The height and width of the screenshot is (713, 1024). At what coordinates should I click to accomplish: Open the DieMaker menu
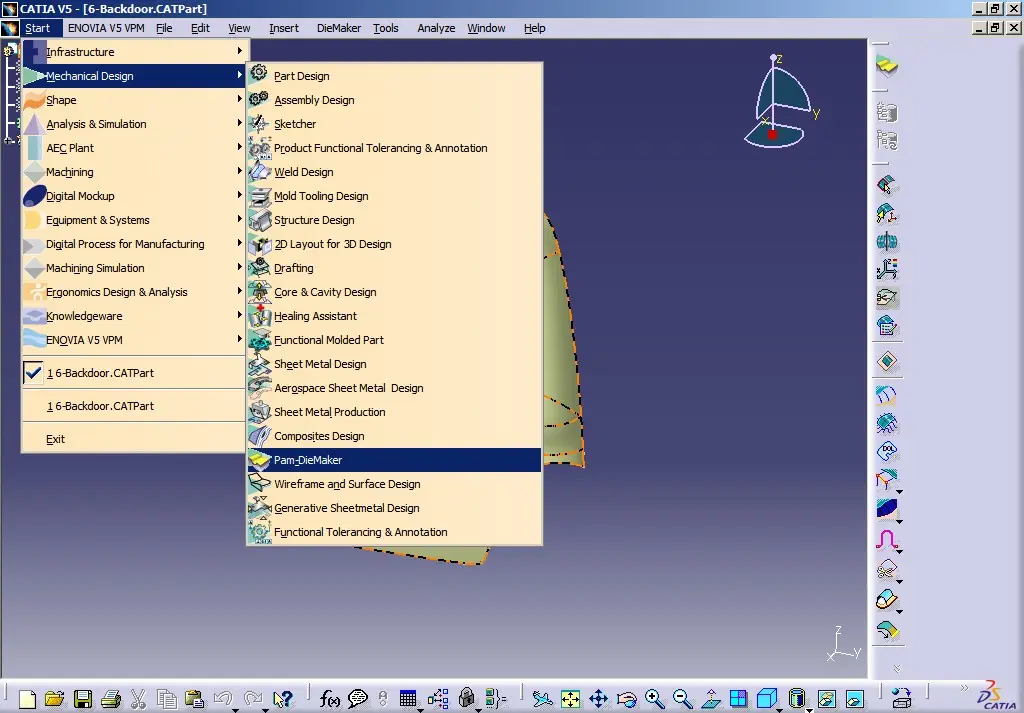338,28
